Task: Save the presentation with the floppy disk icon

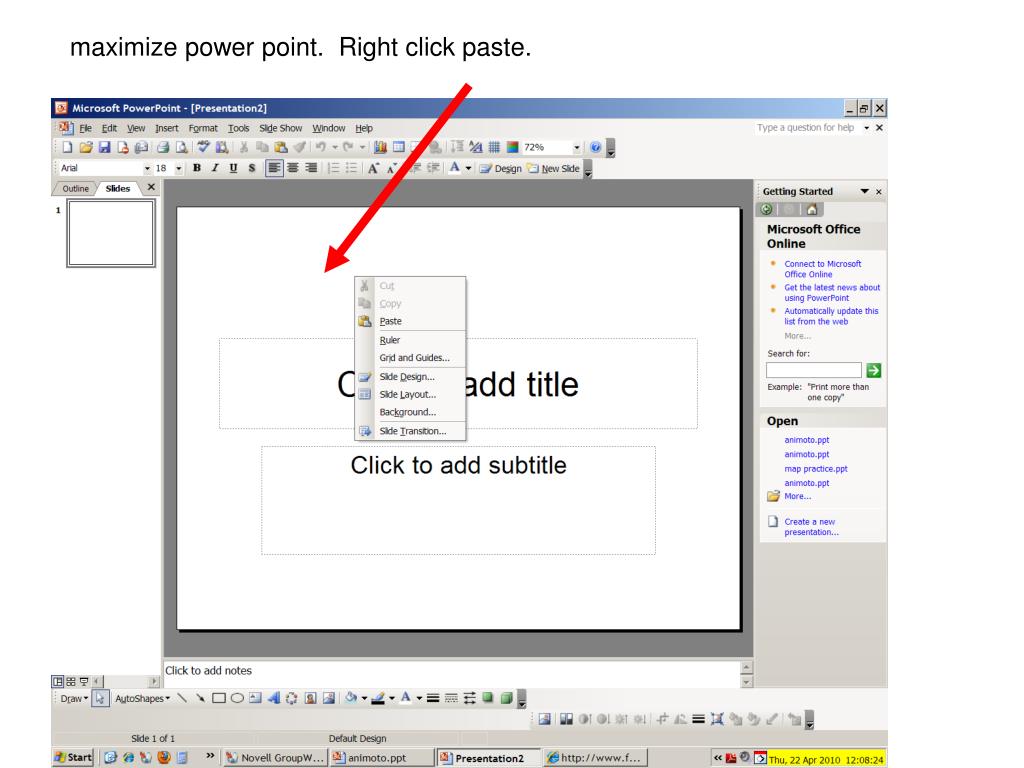Action: [x=104, y=148]
